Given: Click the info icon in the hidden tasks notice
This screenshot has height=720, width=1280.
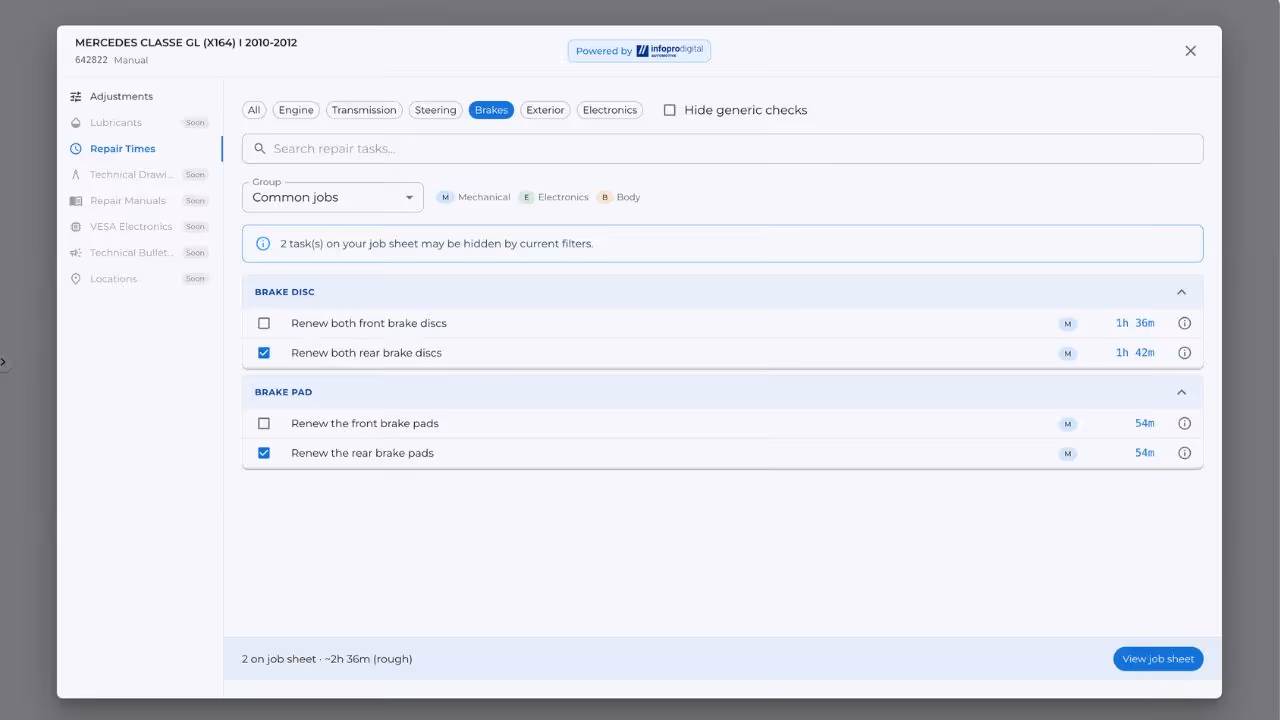Looking at the screenshot, I should click(x=263, y=244).
